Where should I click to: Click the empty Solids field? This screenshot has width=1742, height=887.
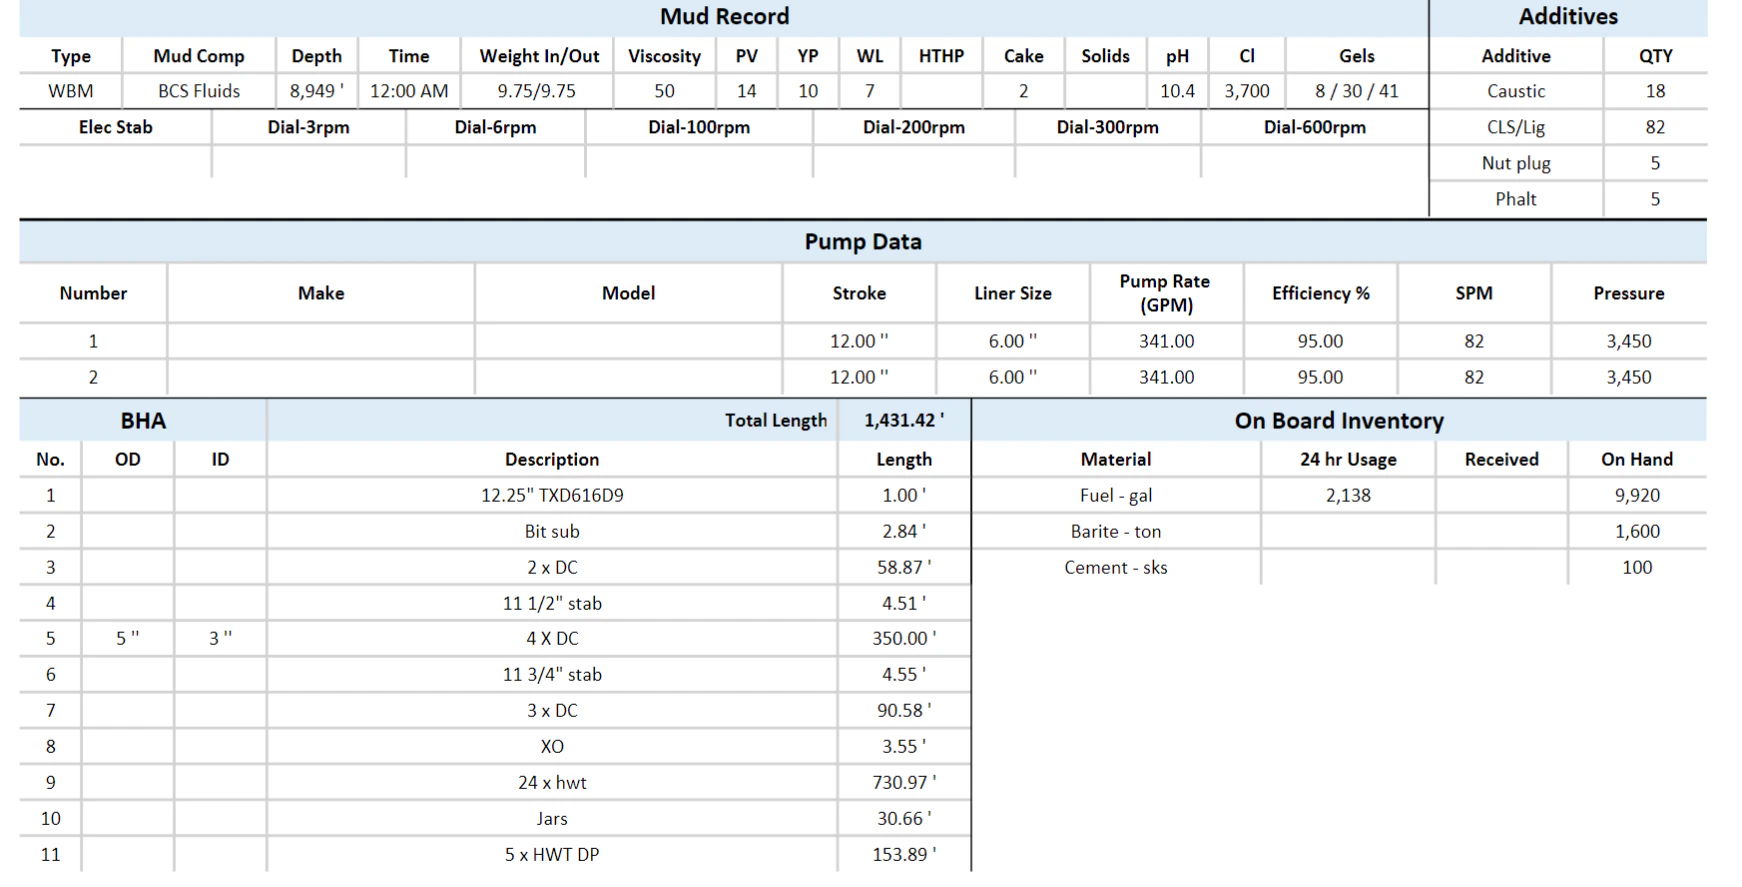(x=1105, y=91)
